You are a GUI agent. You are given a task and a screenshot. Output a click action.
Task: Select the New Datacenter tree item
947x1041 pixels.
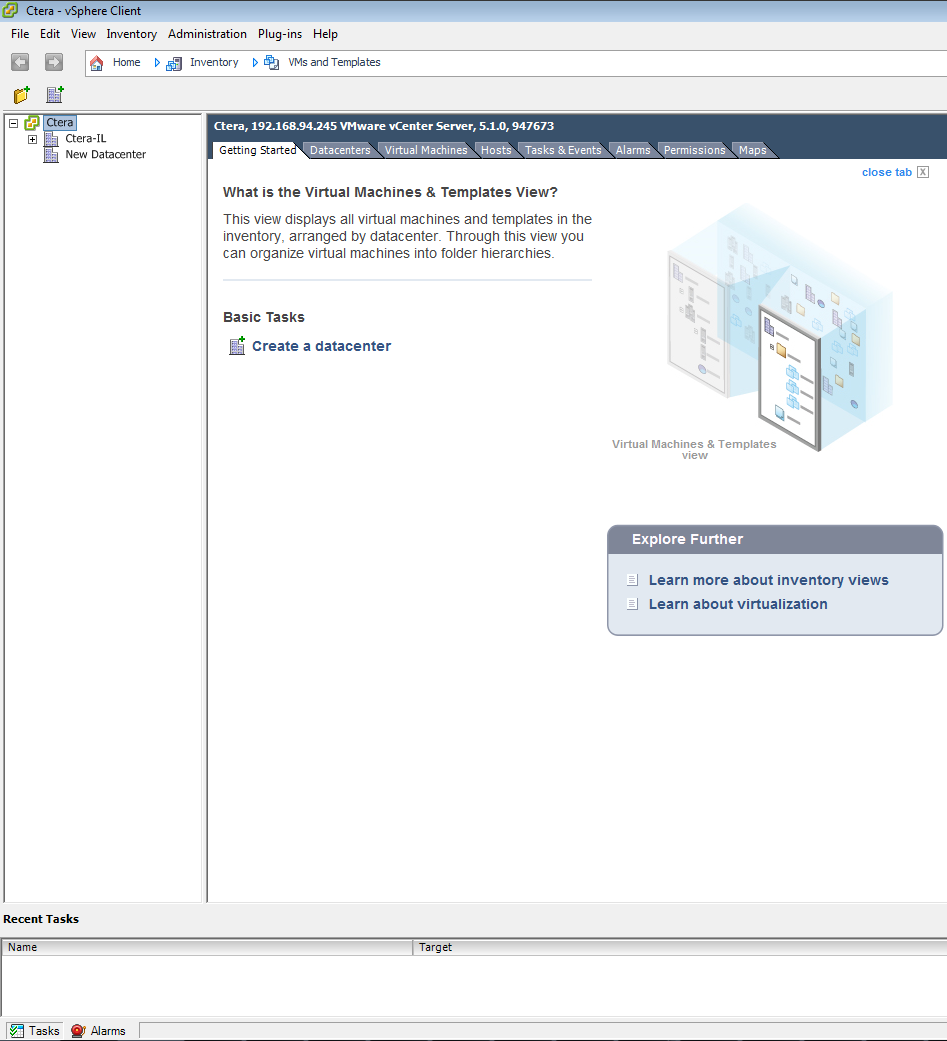coord(106,155)
